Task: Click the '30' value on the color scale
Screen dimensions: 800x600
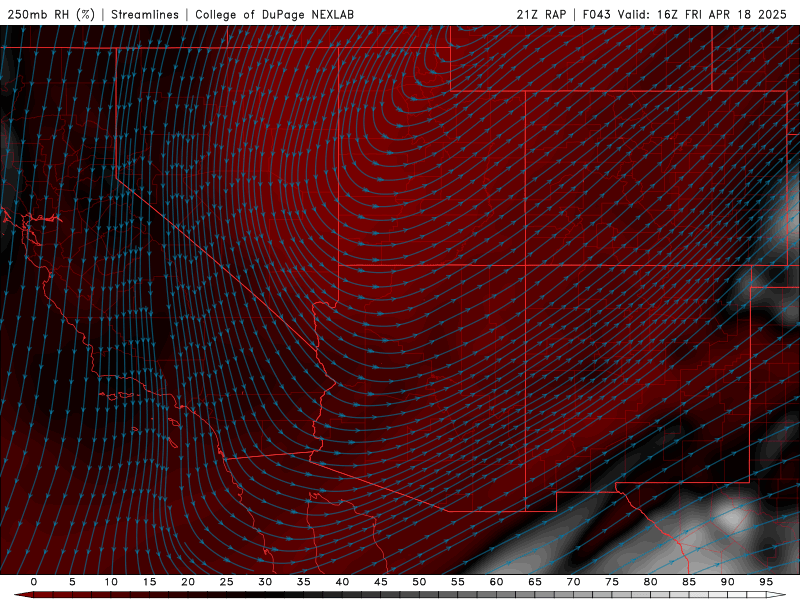Action: 265,582
